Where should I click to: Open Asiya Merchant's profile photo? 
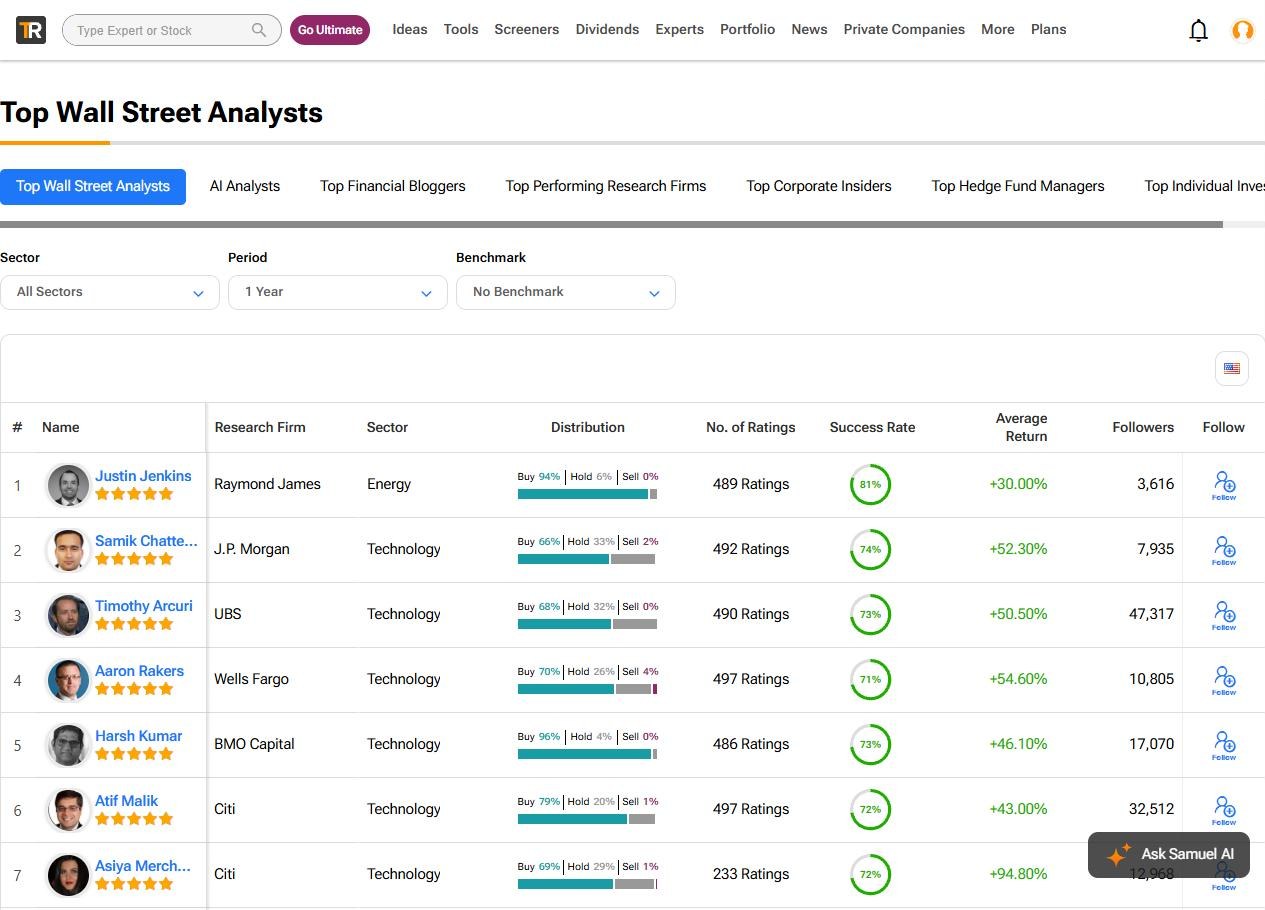point(68,875)
